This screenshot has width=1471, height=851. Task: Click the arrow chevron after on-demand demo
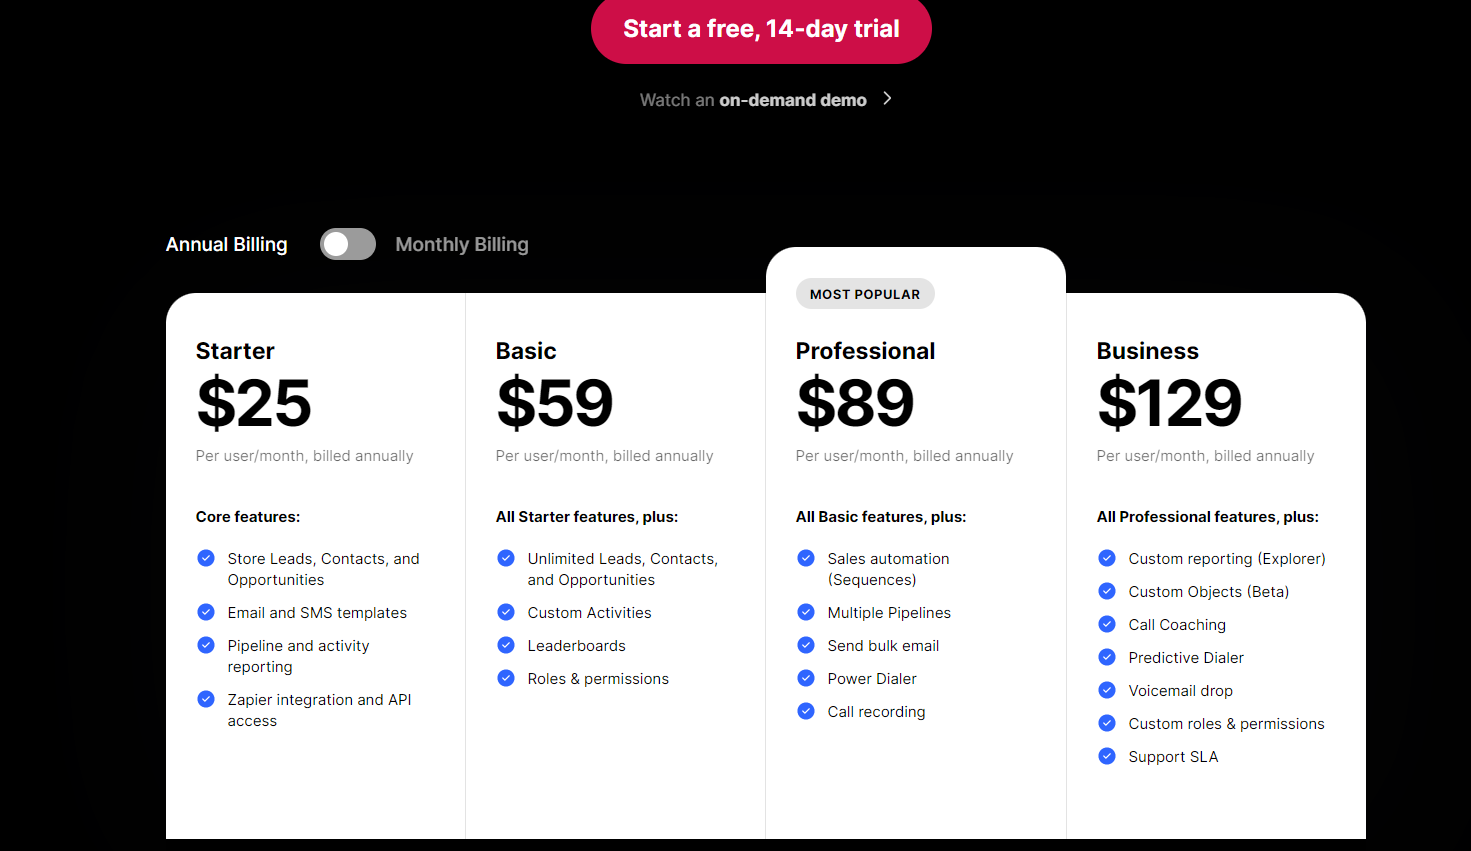pos(887,99)
